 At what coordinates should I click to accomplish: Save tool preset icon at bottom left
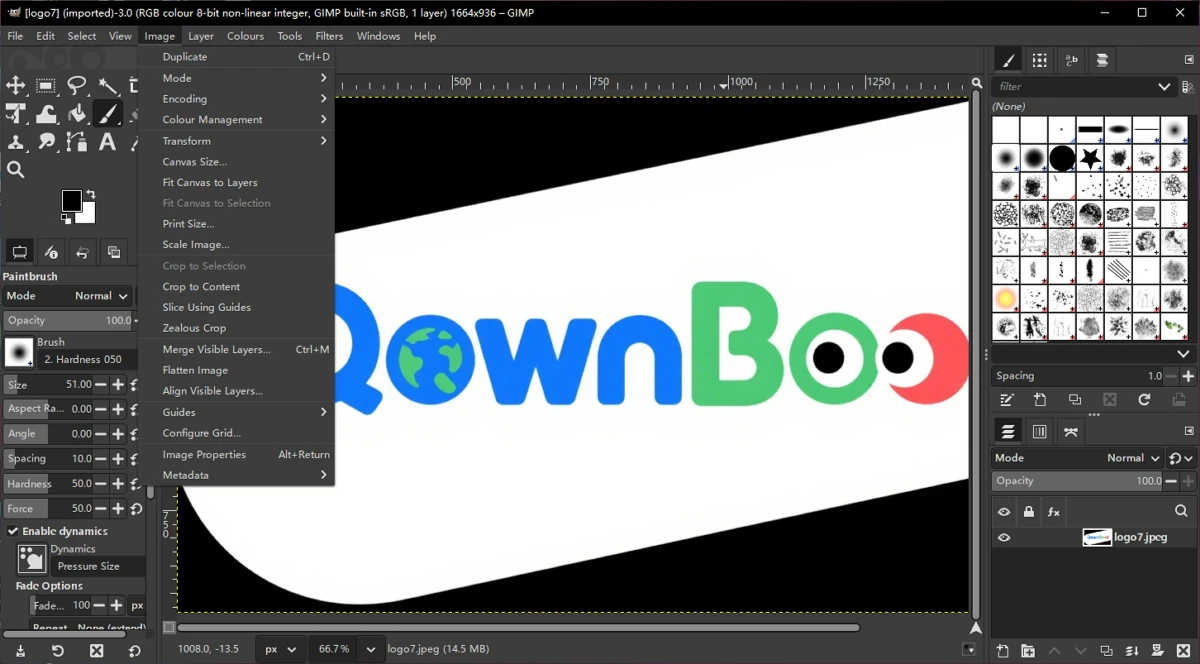coord(19,651)
